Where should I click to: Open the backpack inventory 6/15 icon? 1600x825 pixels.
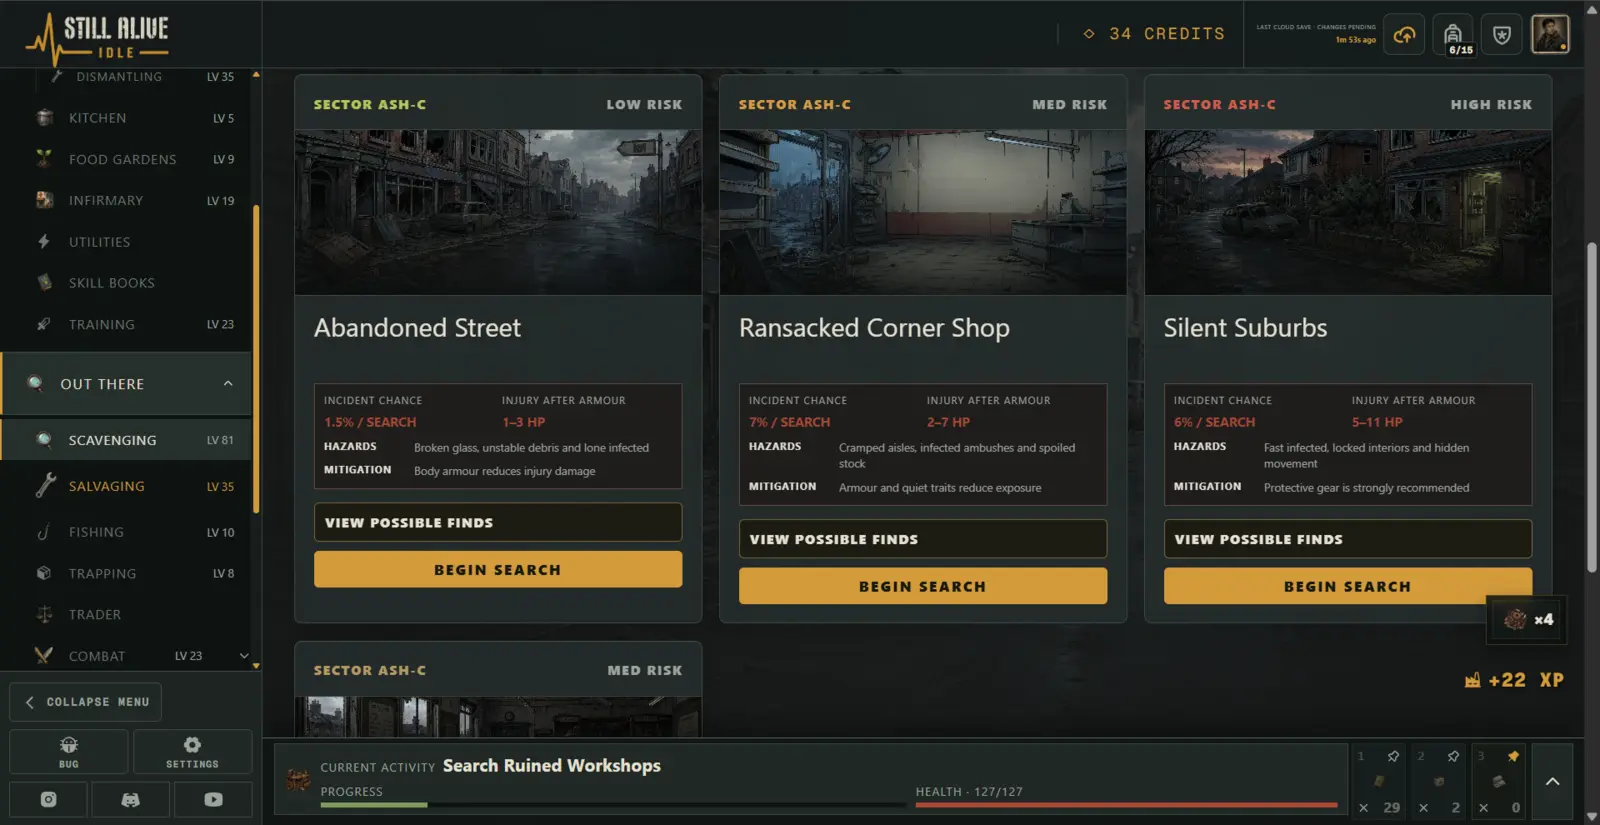coord(1453,35)
